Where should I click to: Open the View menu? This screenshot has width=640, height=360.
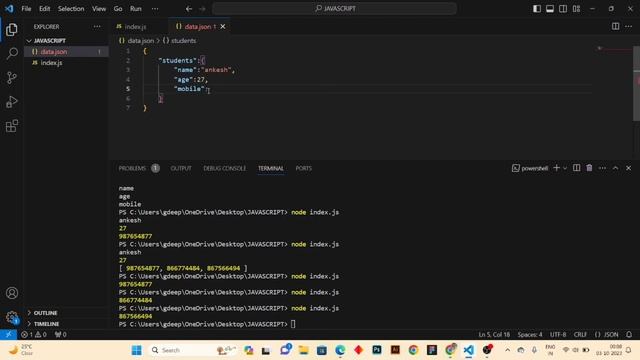click(99, 9)
